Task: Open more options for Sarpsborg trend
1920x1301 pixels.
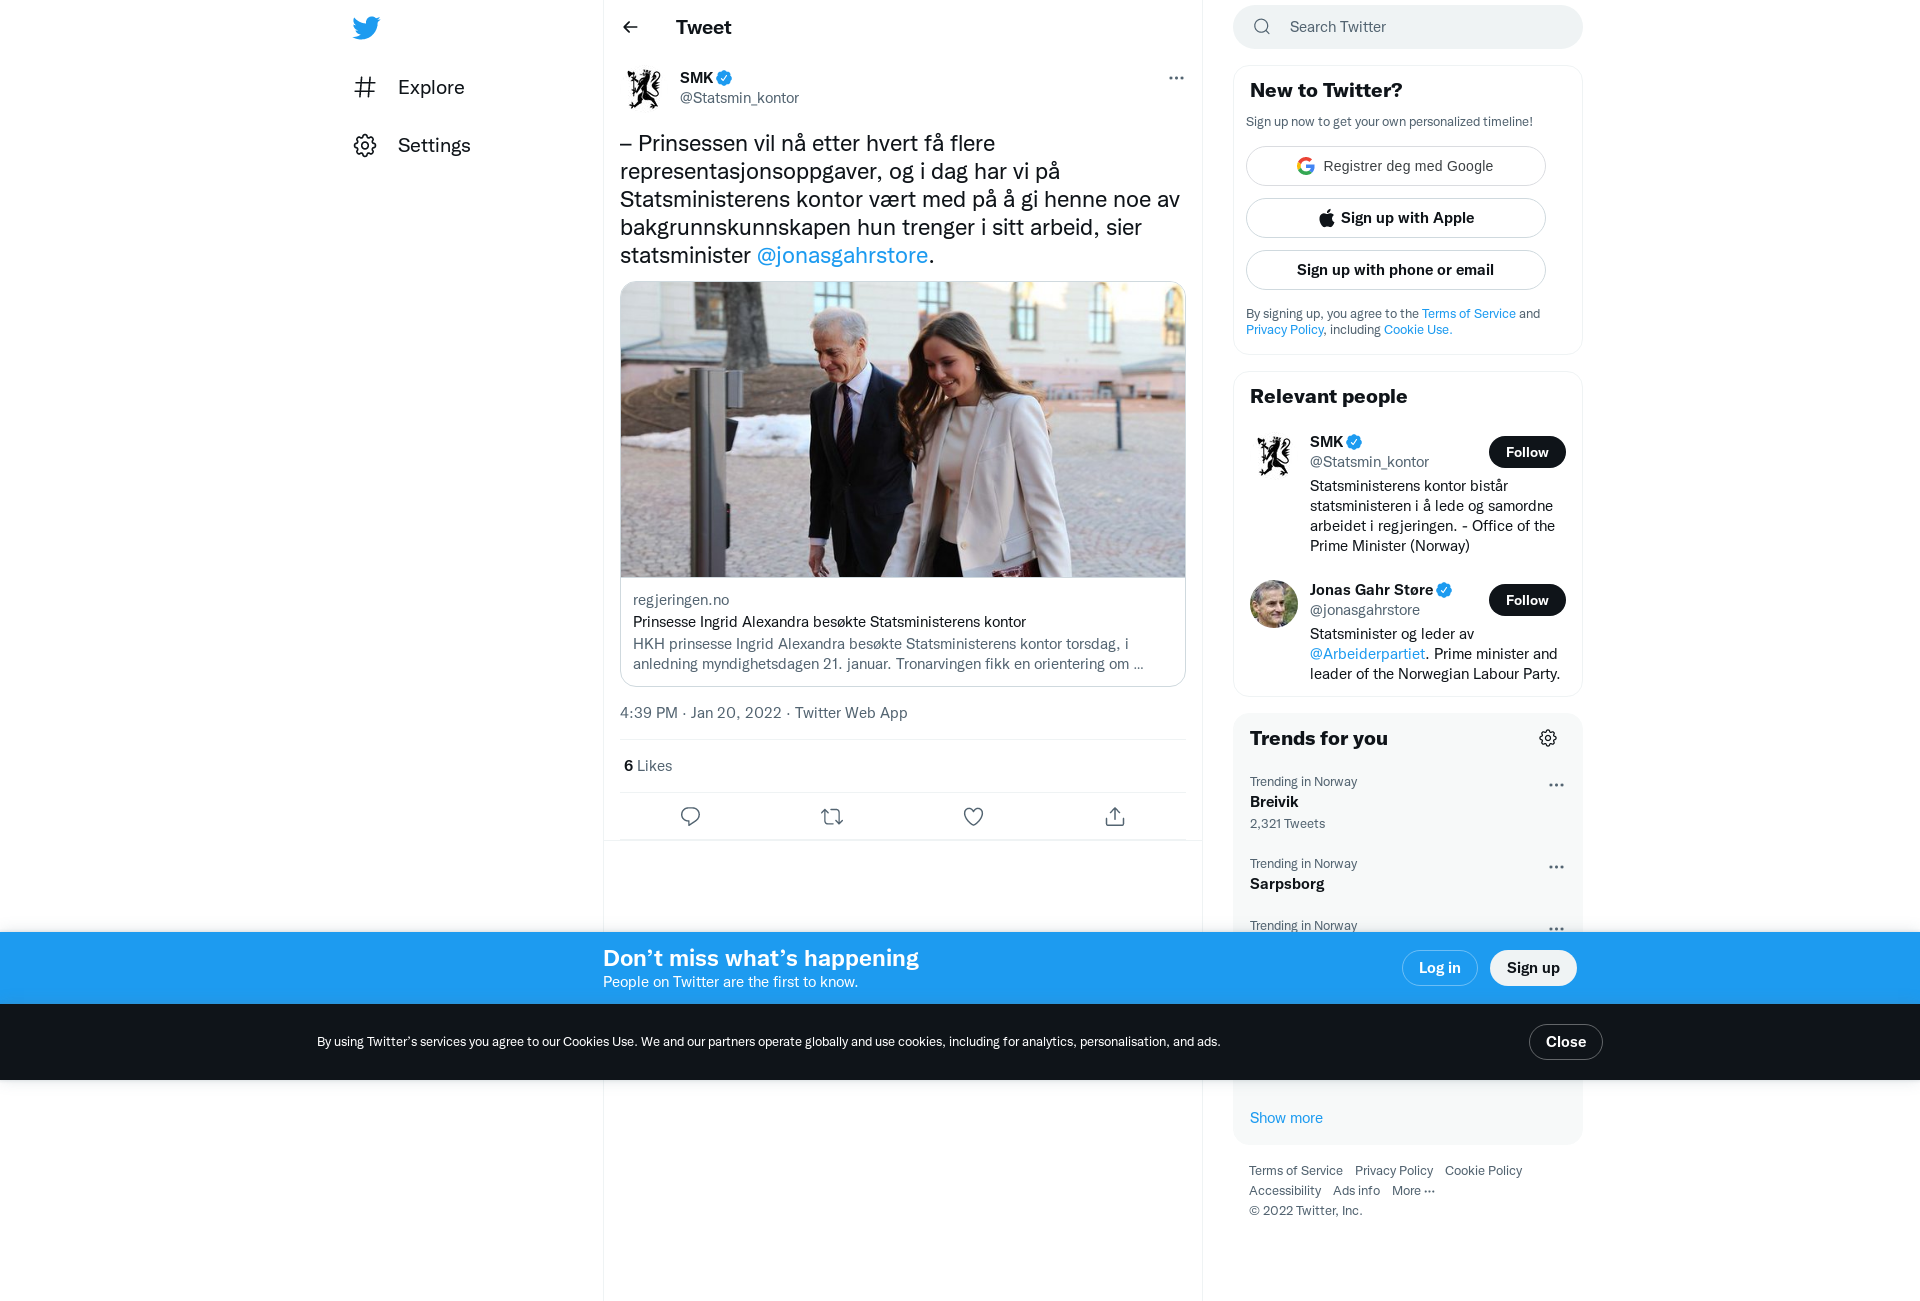Action: pyautogui.click(x=1556, y=867)
